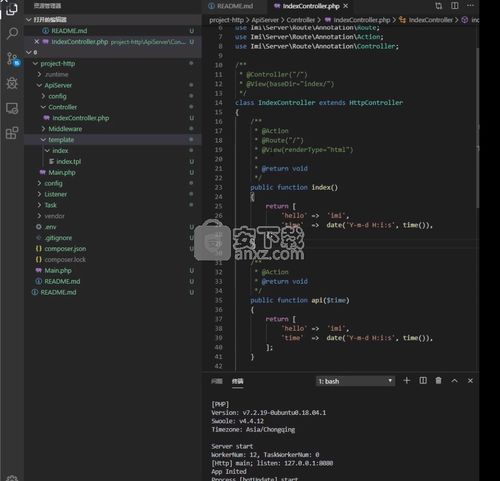
Task: Open the index.tpl file
Action: pyautogui.click(x=113, y=161)
